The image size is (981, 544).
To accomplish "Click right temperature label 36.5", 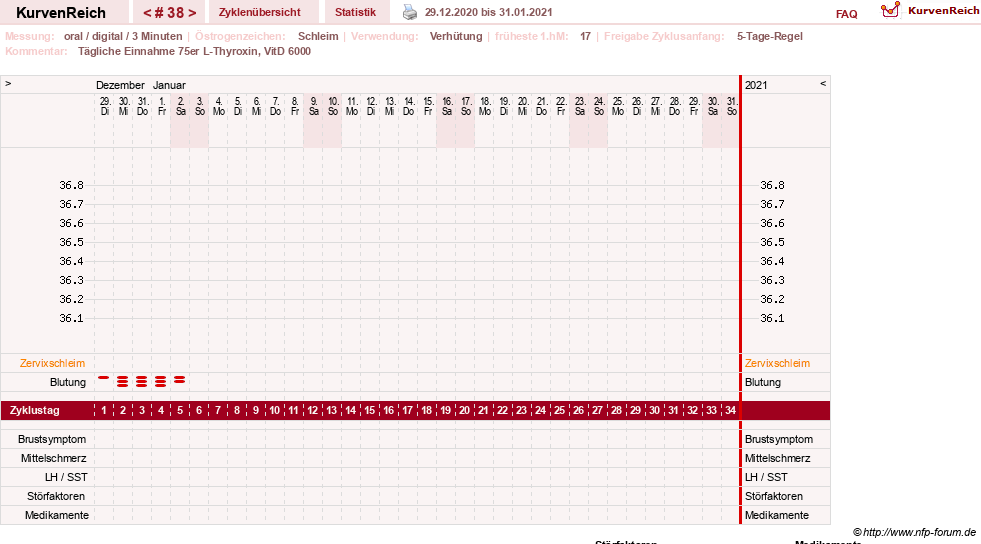I will [x=772, y=242].
